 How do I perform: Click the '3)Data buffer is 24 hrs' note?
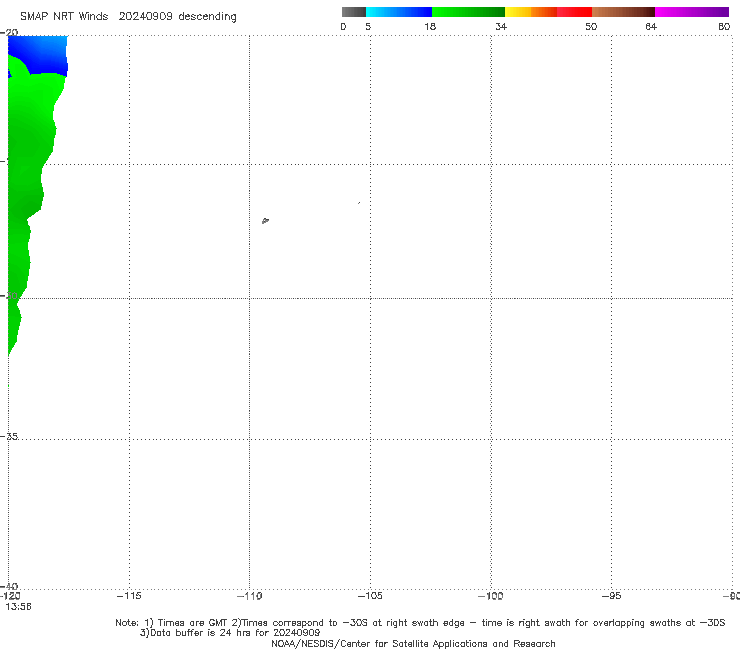tap(230, 633)
